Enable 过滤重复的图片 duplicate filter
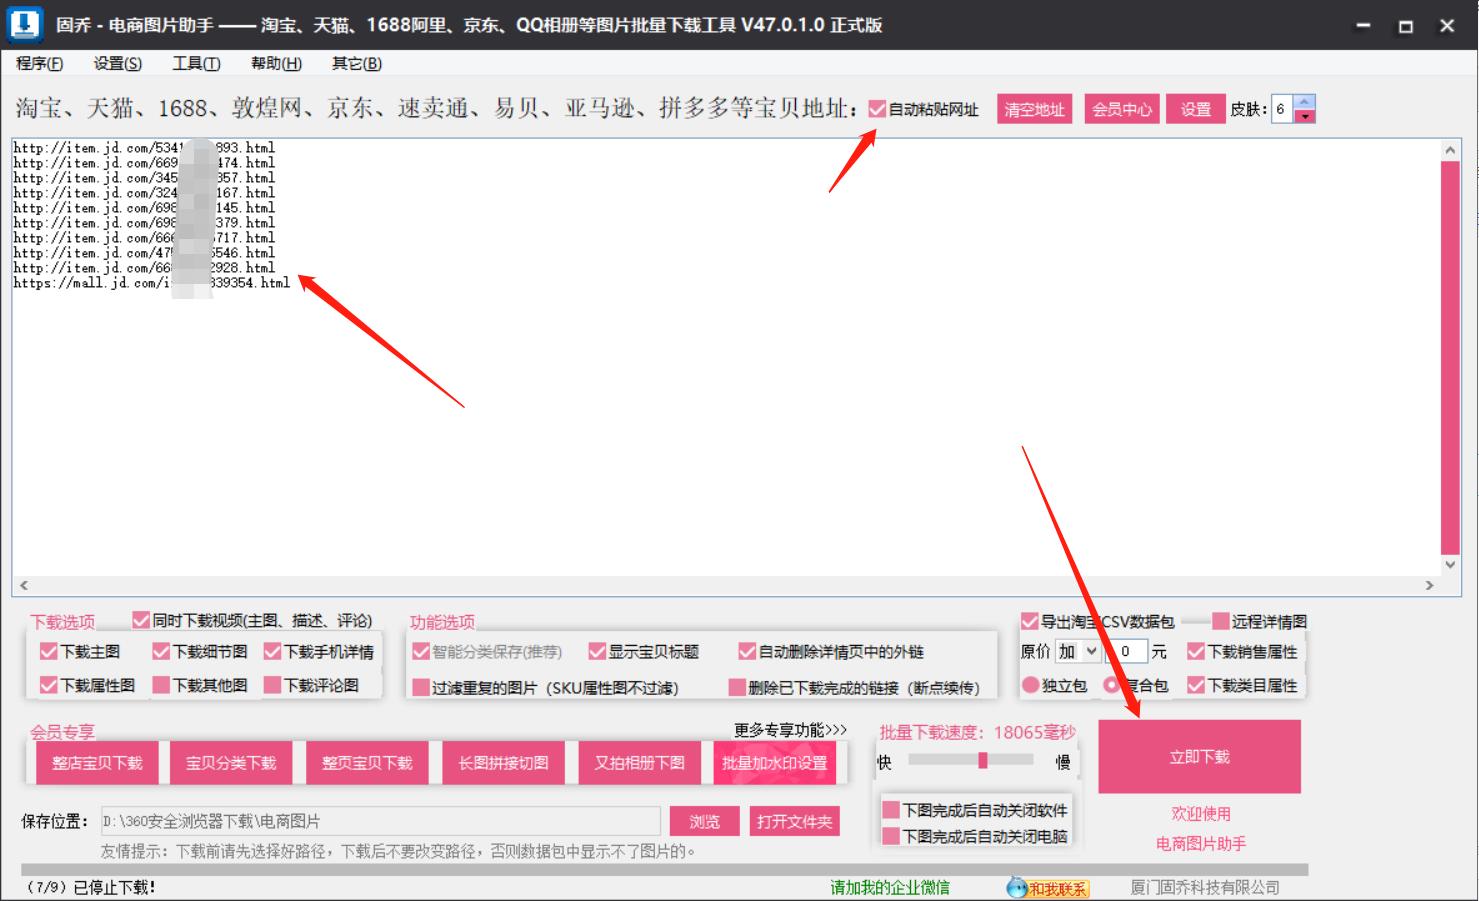Screen dimensions: 1479x901 click(x=420, y=687)
